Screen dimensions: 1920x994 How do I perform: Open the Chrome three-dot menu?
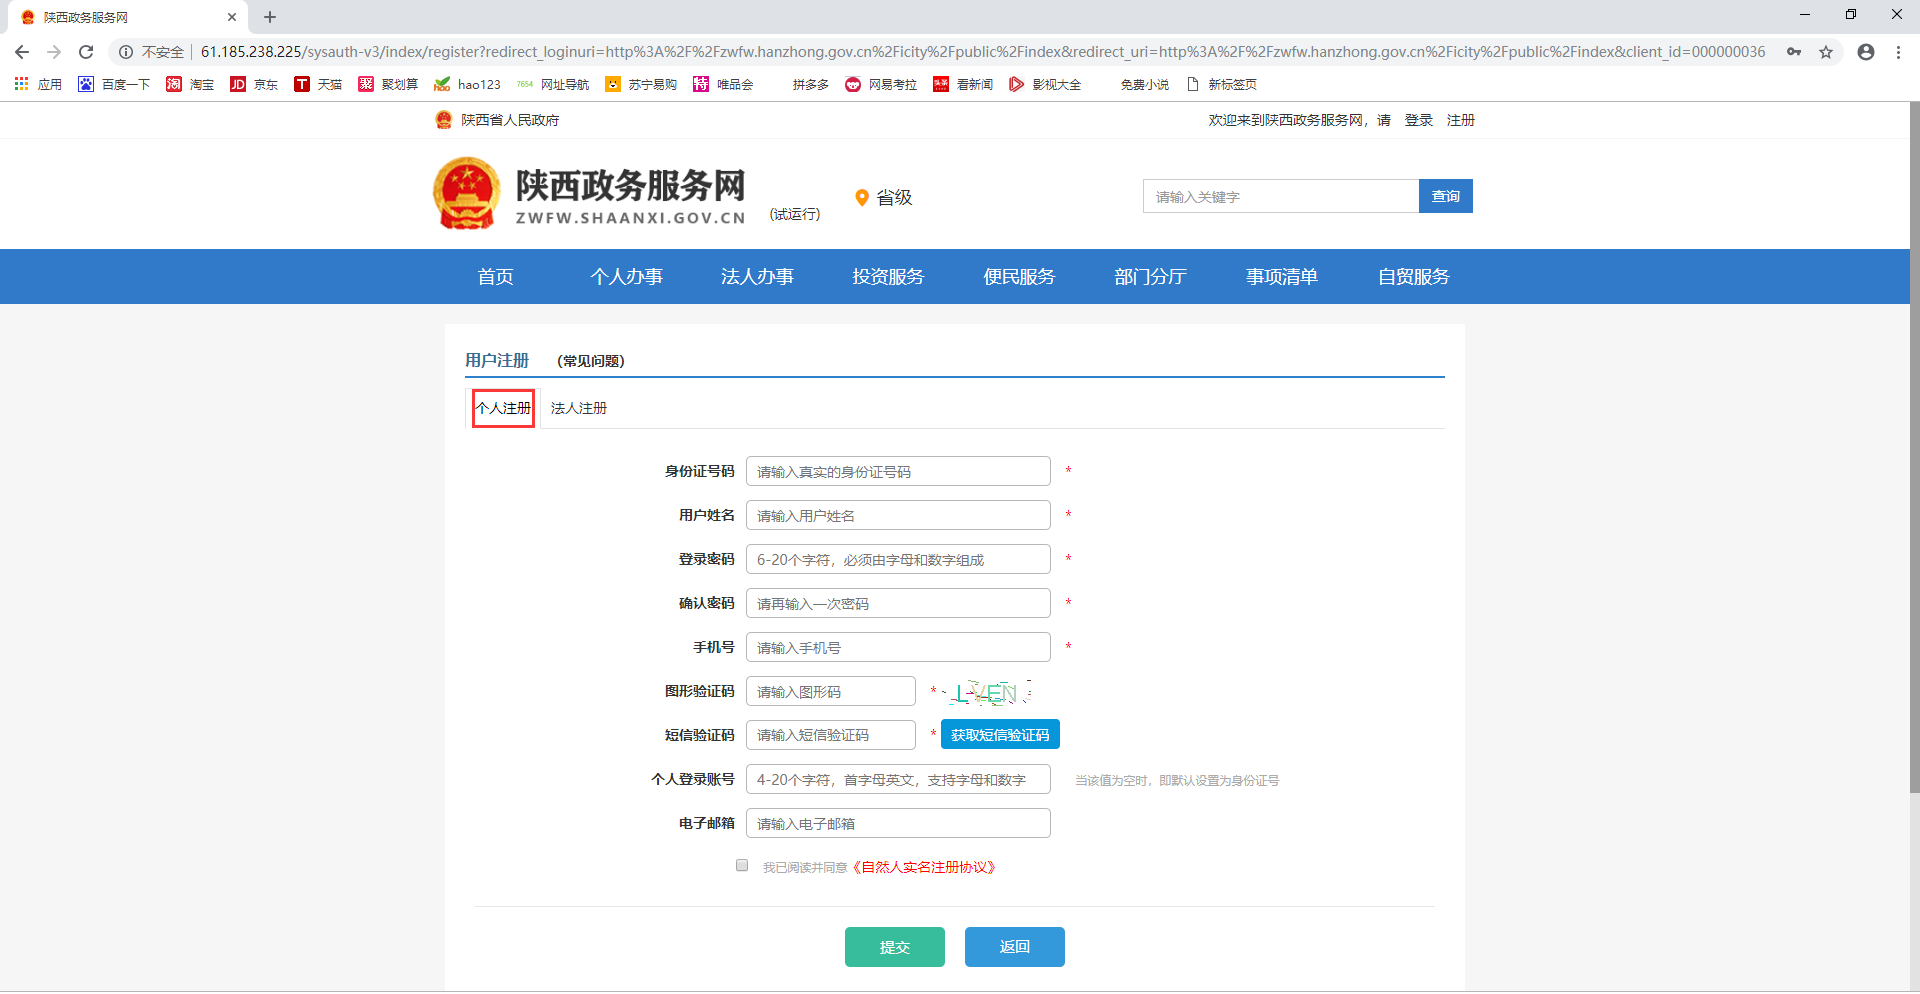coord(1898,52)
